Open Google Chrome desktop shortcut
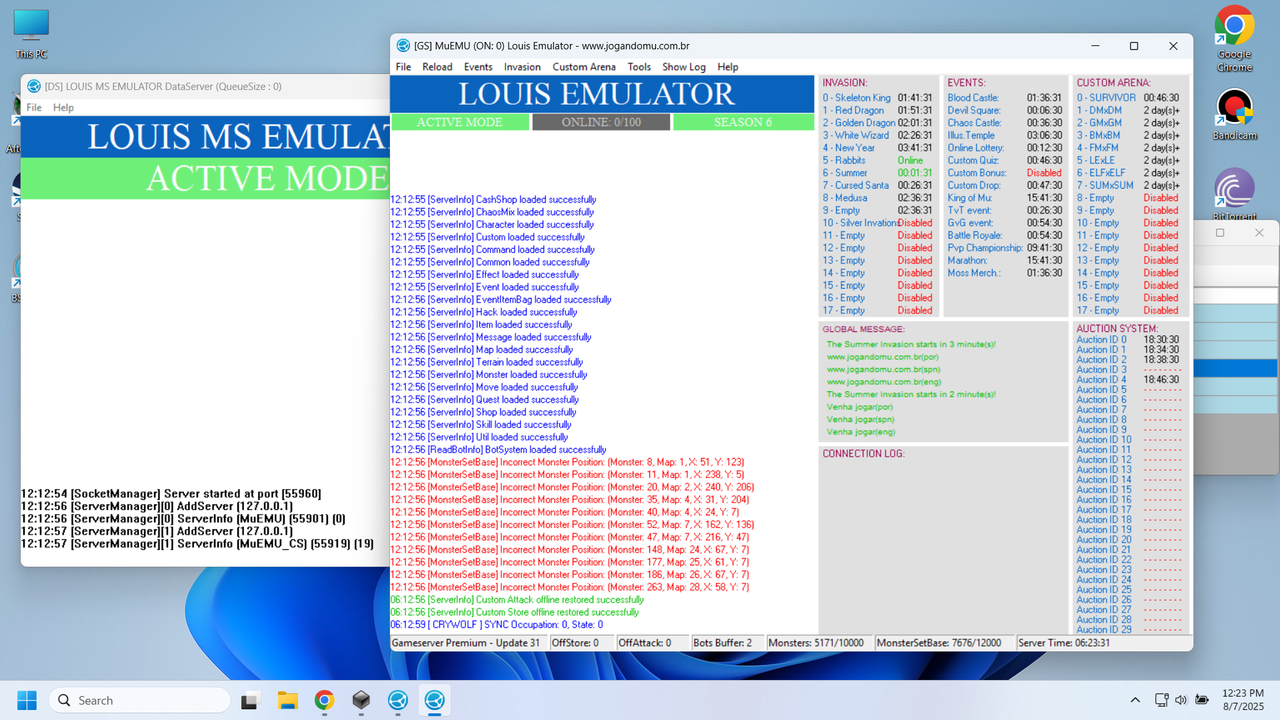This screenshot has height=720, width=1280. [1235, 39]
